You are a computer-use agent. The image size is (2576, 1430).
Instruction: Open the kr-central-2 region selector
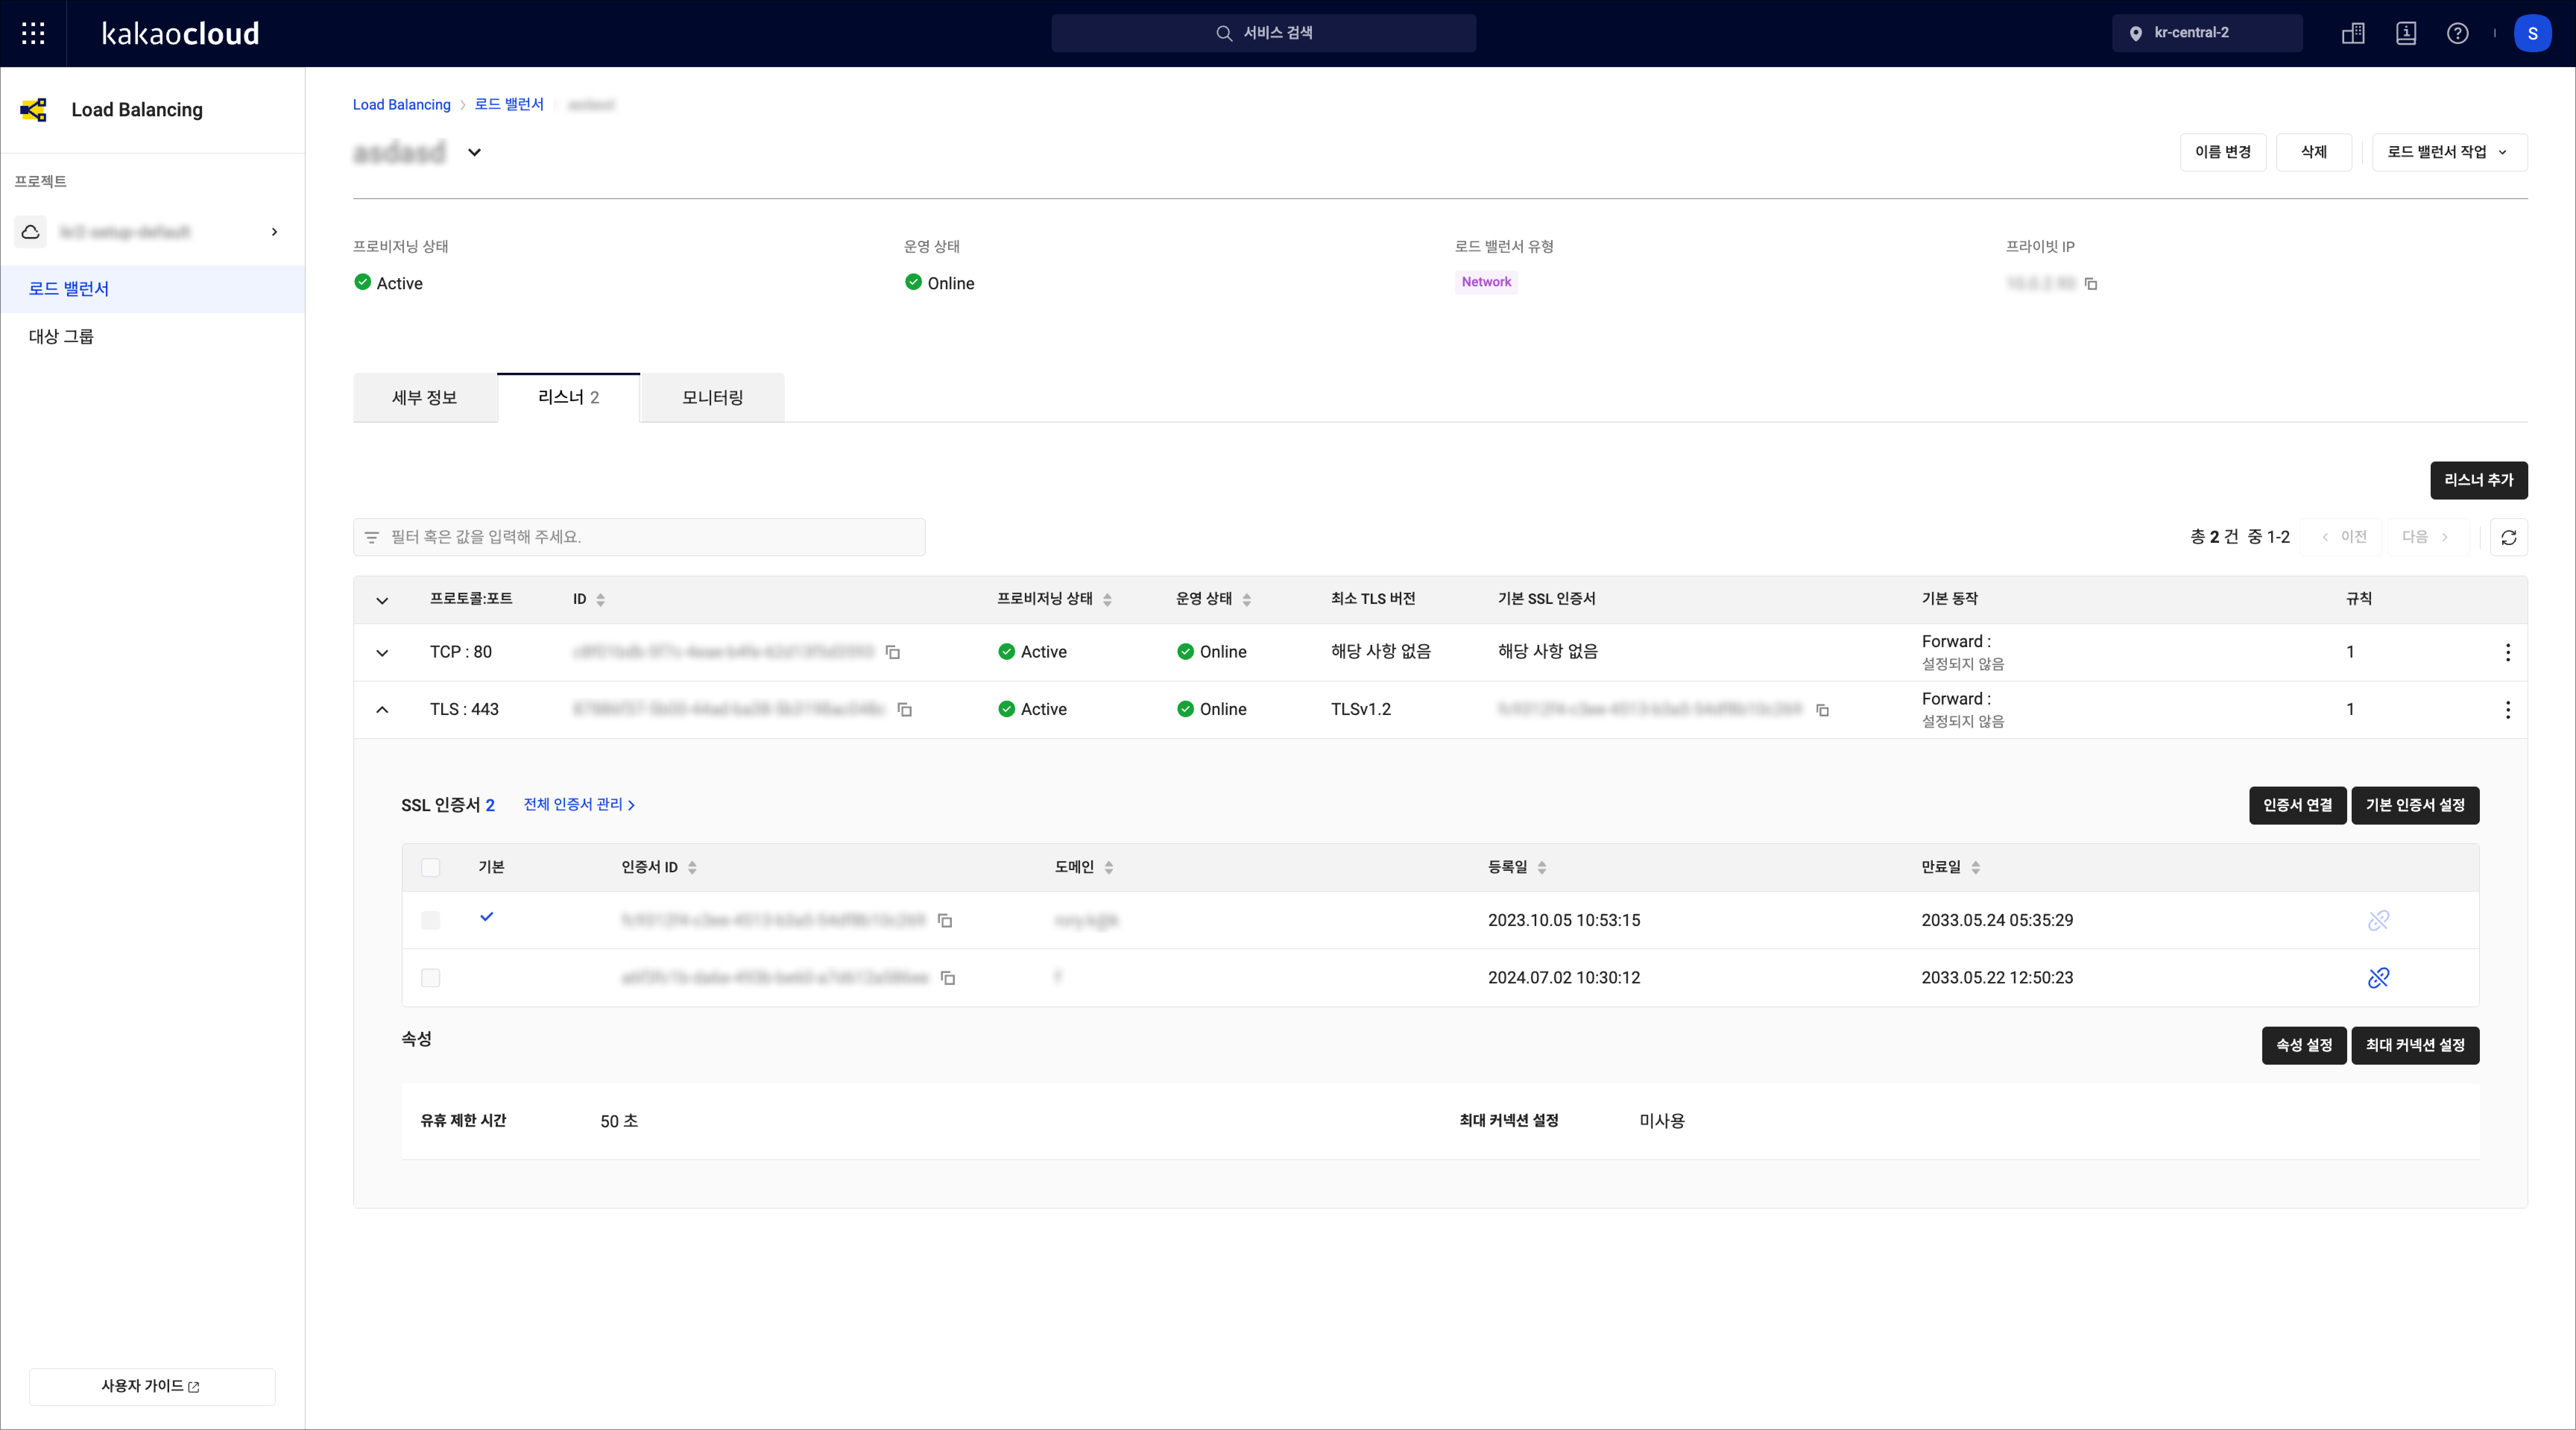pos(2207,33)
